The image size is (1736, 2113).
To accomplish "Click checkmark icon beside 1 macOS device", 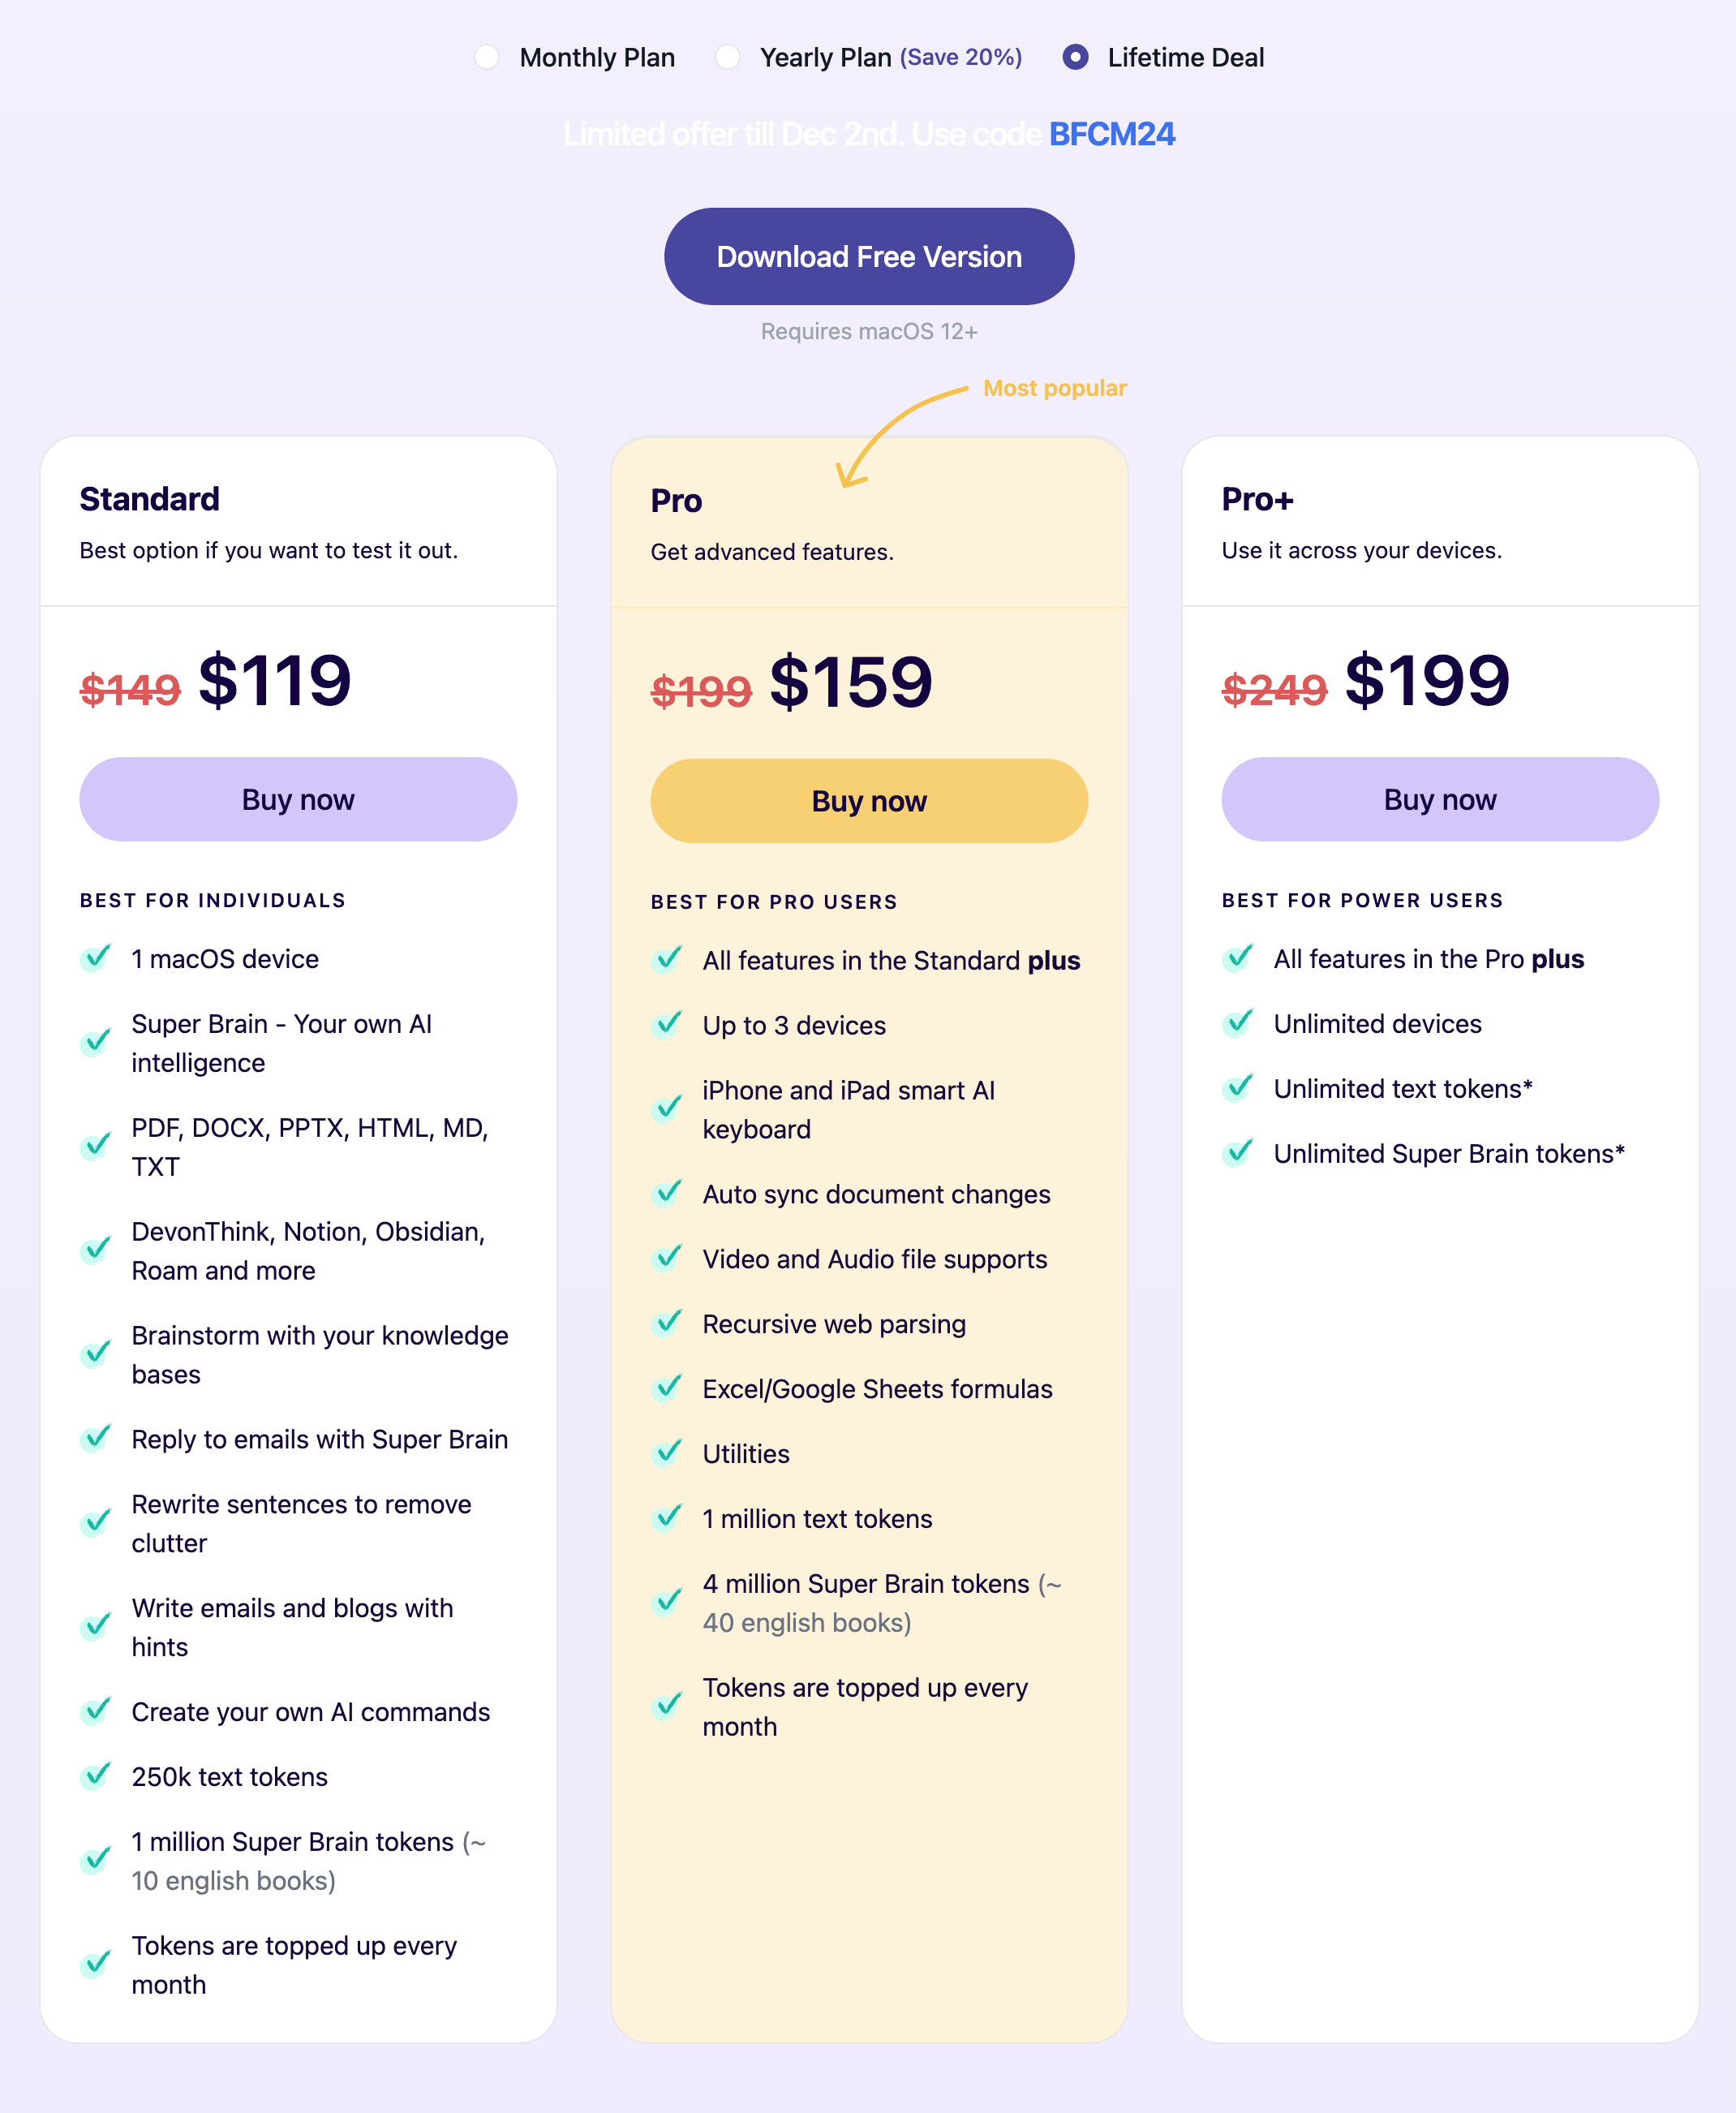I will pos(96,958).
